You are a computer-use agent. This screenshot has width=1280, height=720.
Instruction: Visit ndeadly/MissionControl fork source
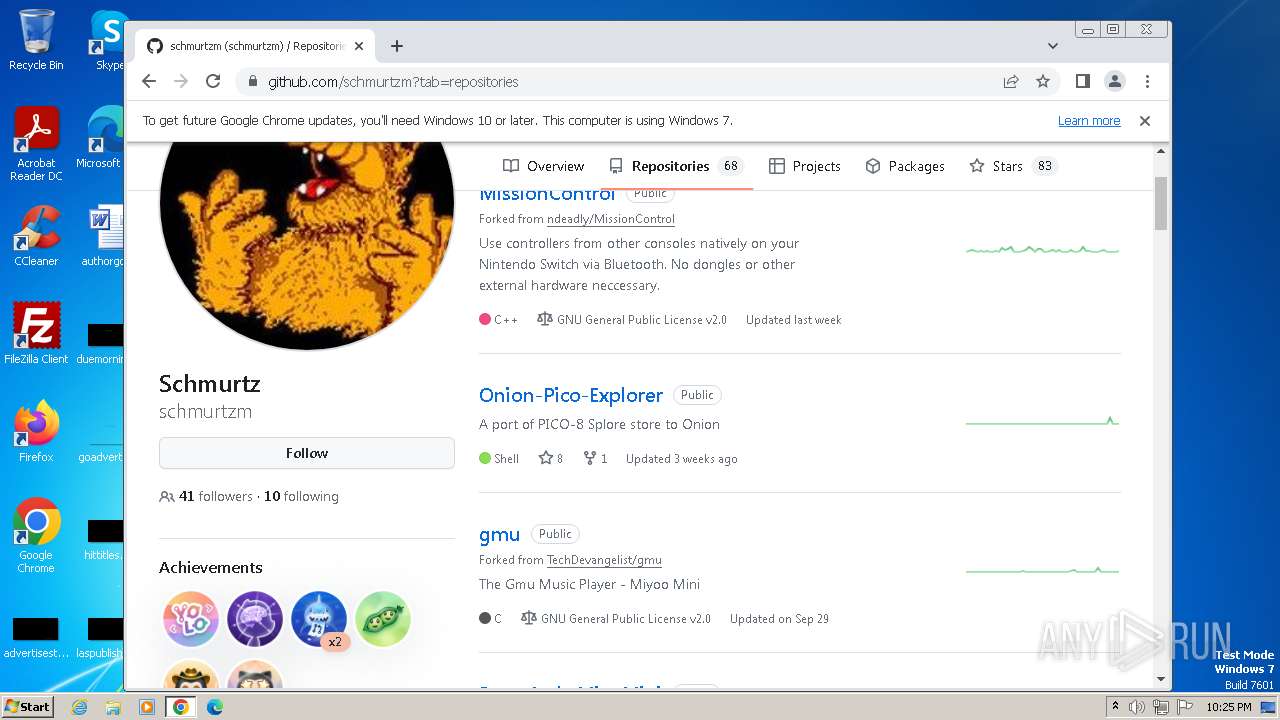(611, 219)
